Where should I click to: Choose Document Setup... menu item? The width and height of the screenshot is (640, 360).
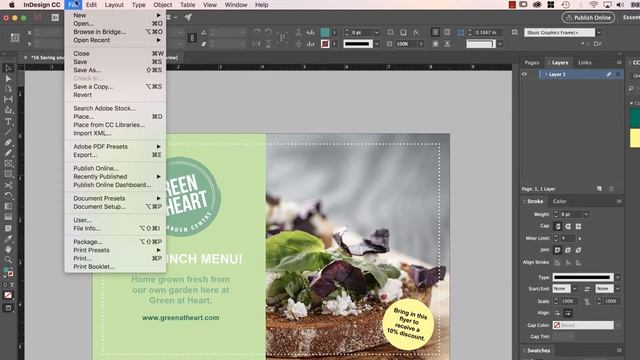[100, 207]
